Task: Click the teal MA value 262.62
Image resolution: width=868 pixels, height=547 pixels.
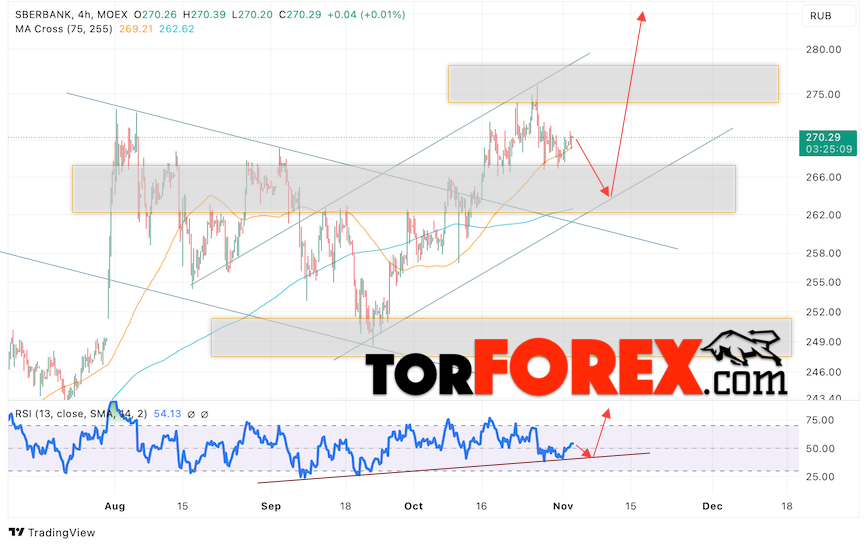Action: pyautogui.click(x=177, y=29)
